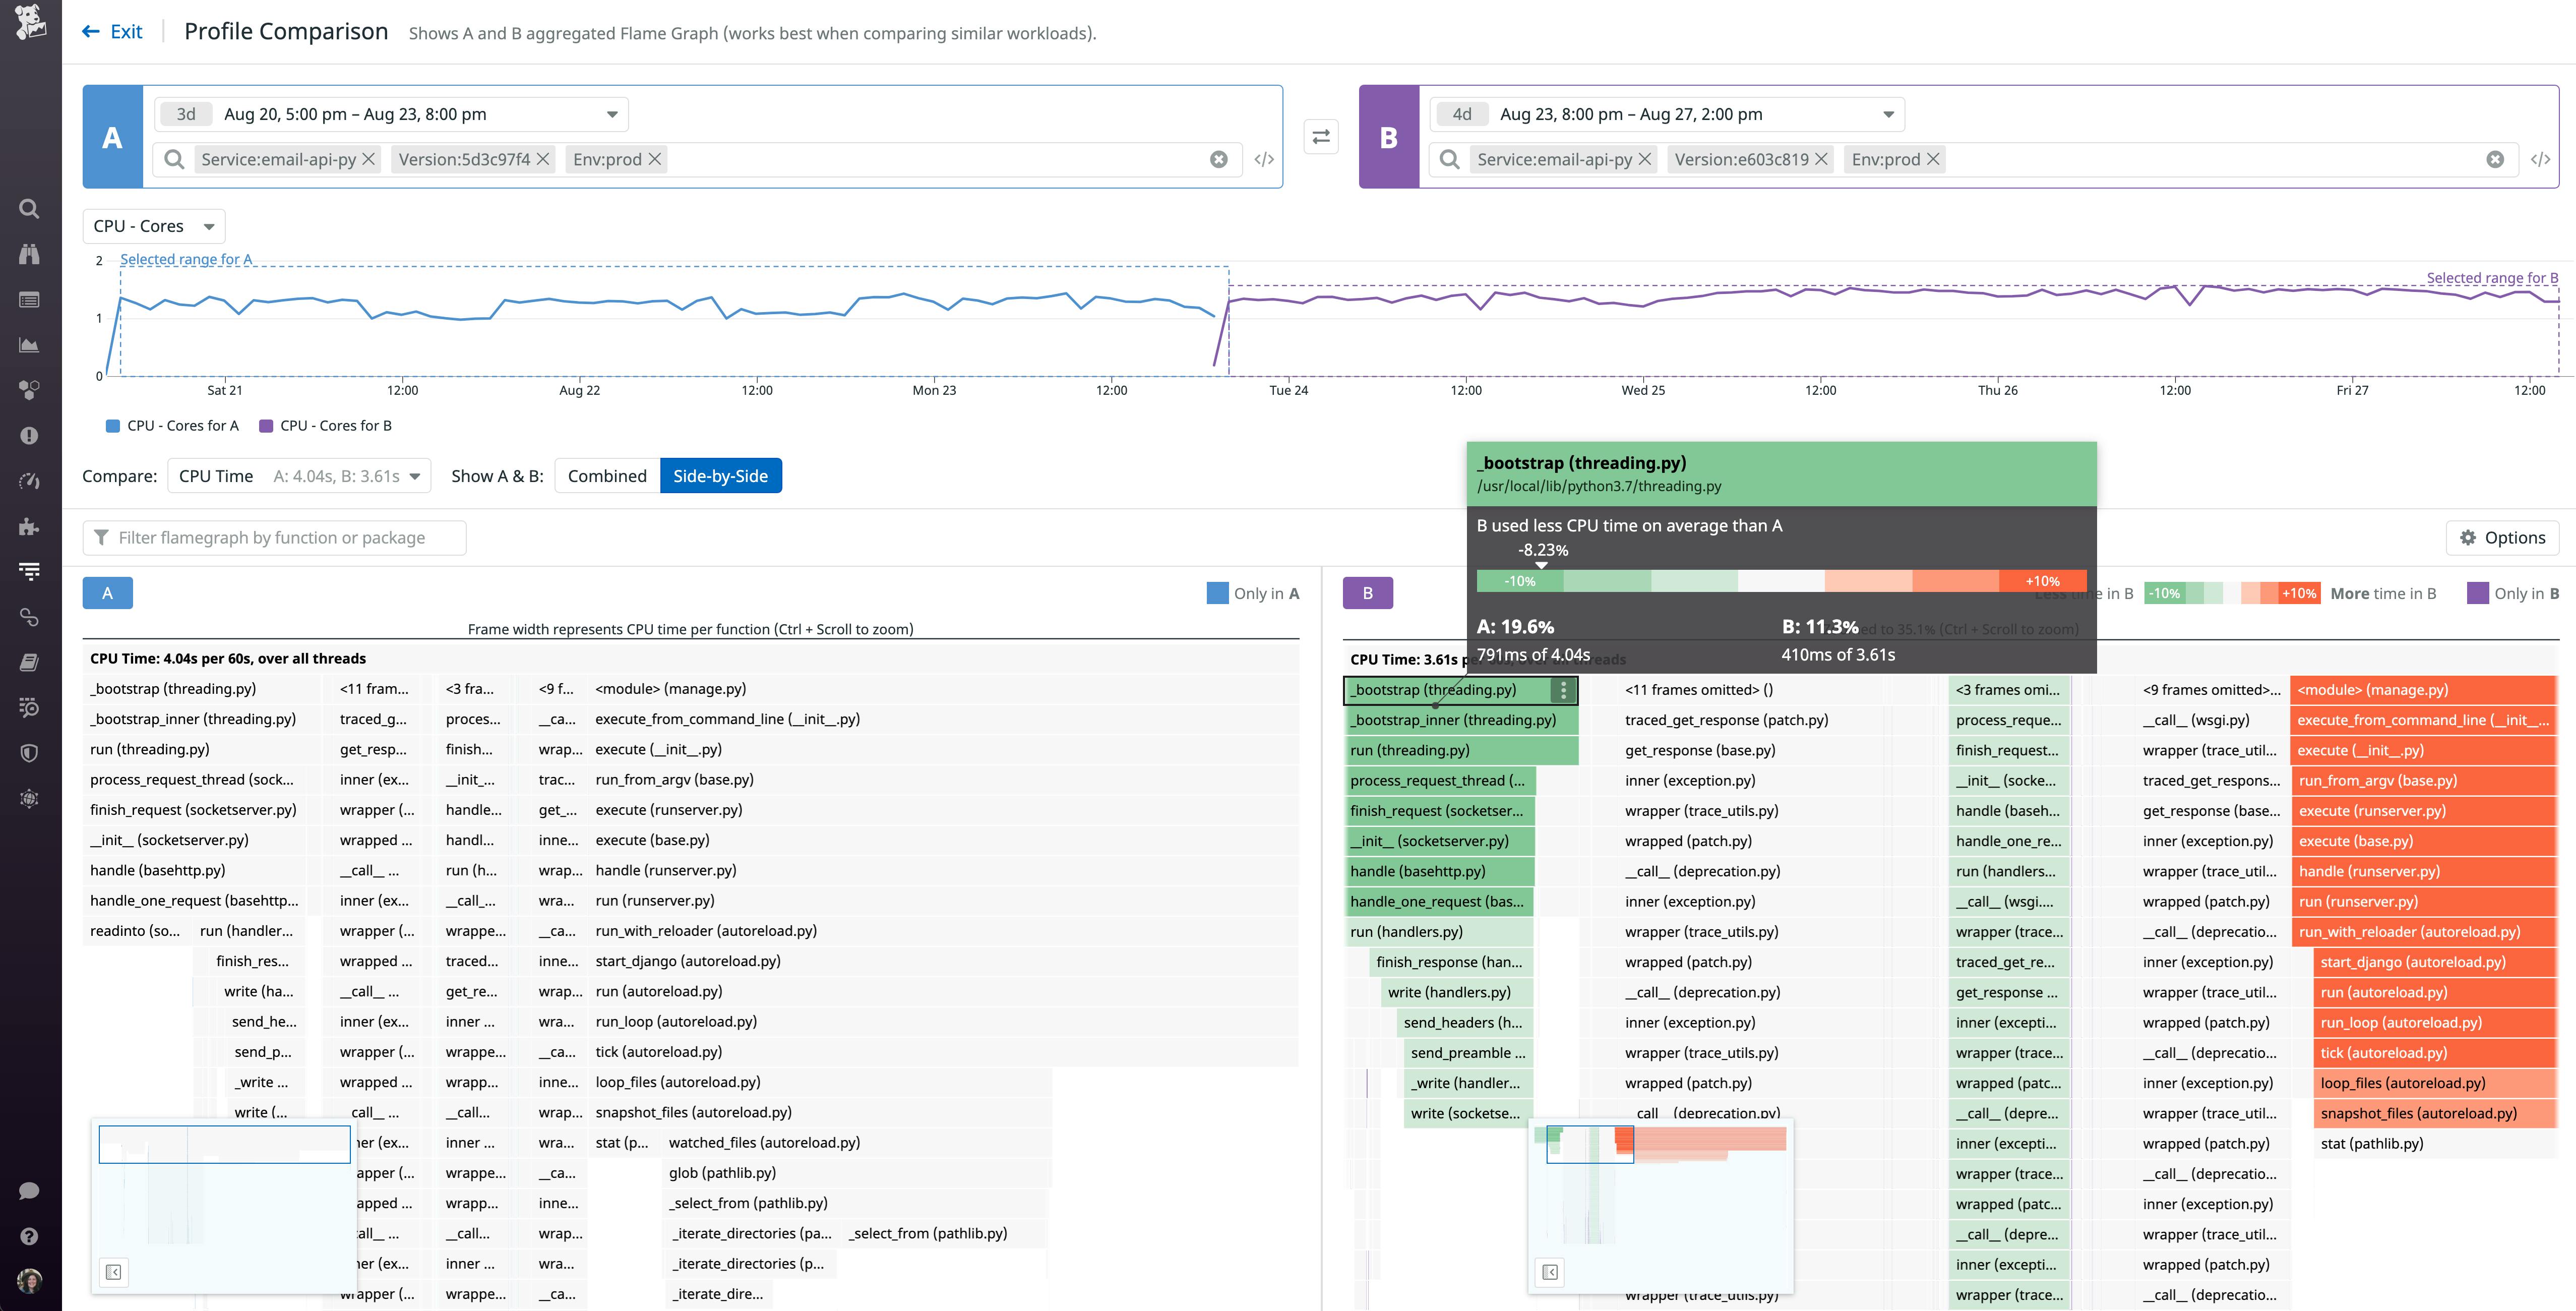Click the blue Only in A color swatch
This screenshot has width=2576, height=1311.
[x=1217, y=592]
